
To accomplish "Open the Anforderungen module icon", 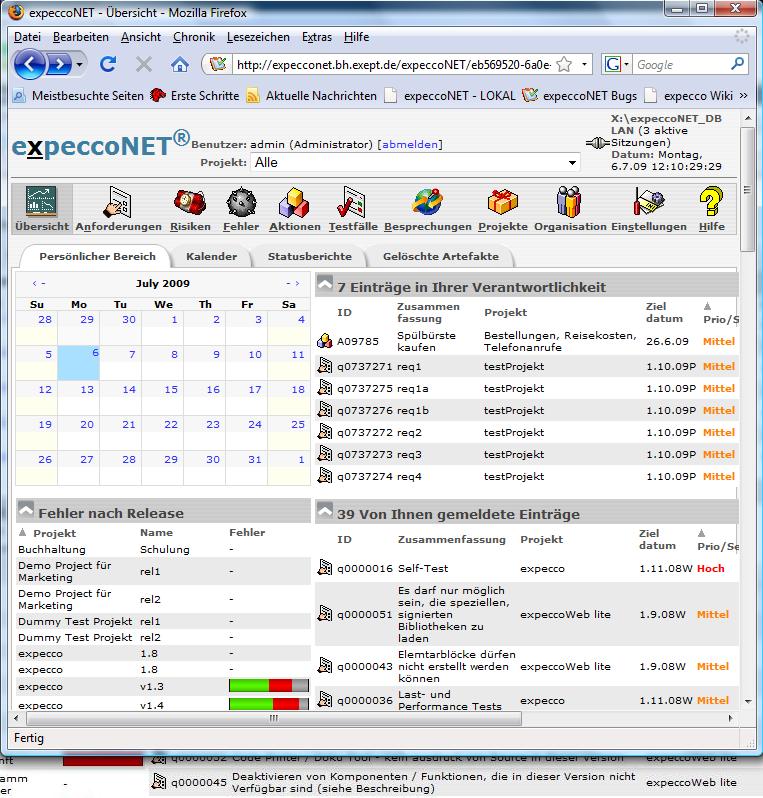I will point(118,204).
